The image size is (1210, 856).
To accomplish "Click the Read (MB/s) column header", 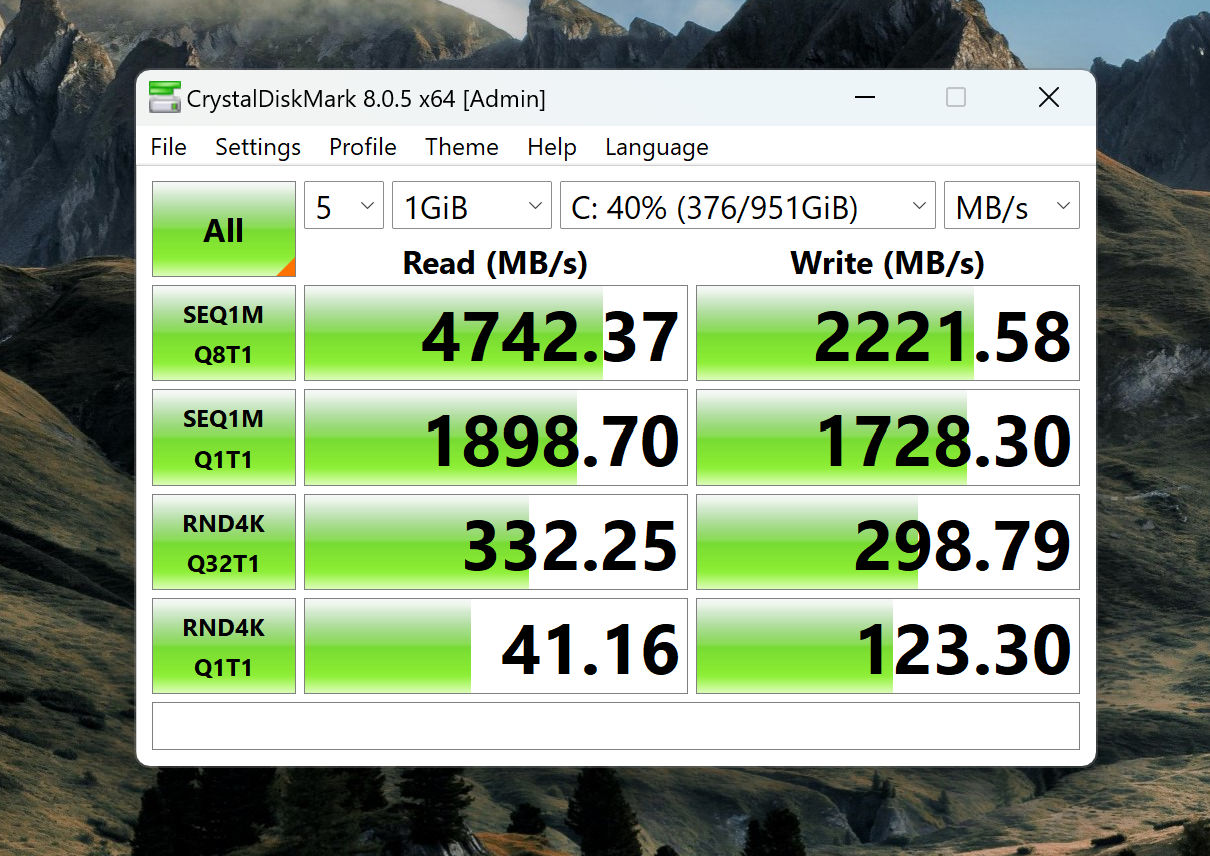I will coord(495,263).
